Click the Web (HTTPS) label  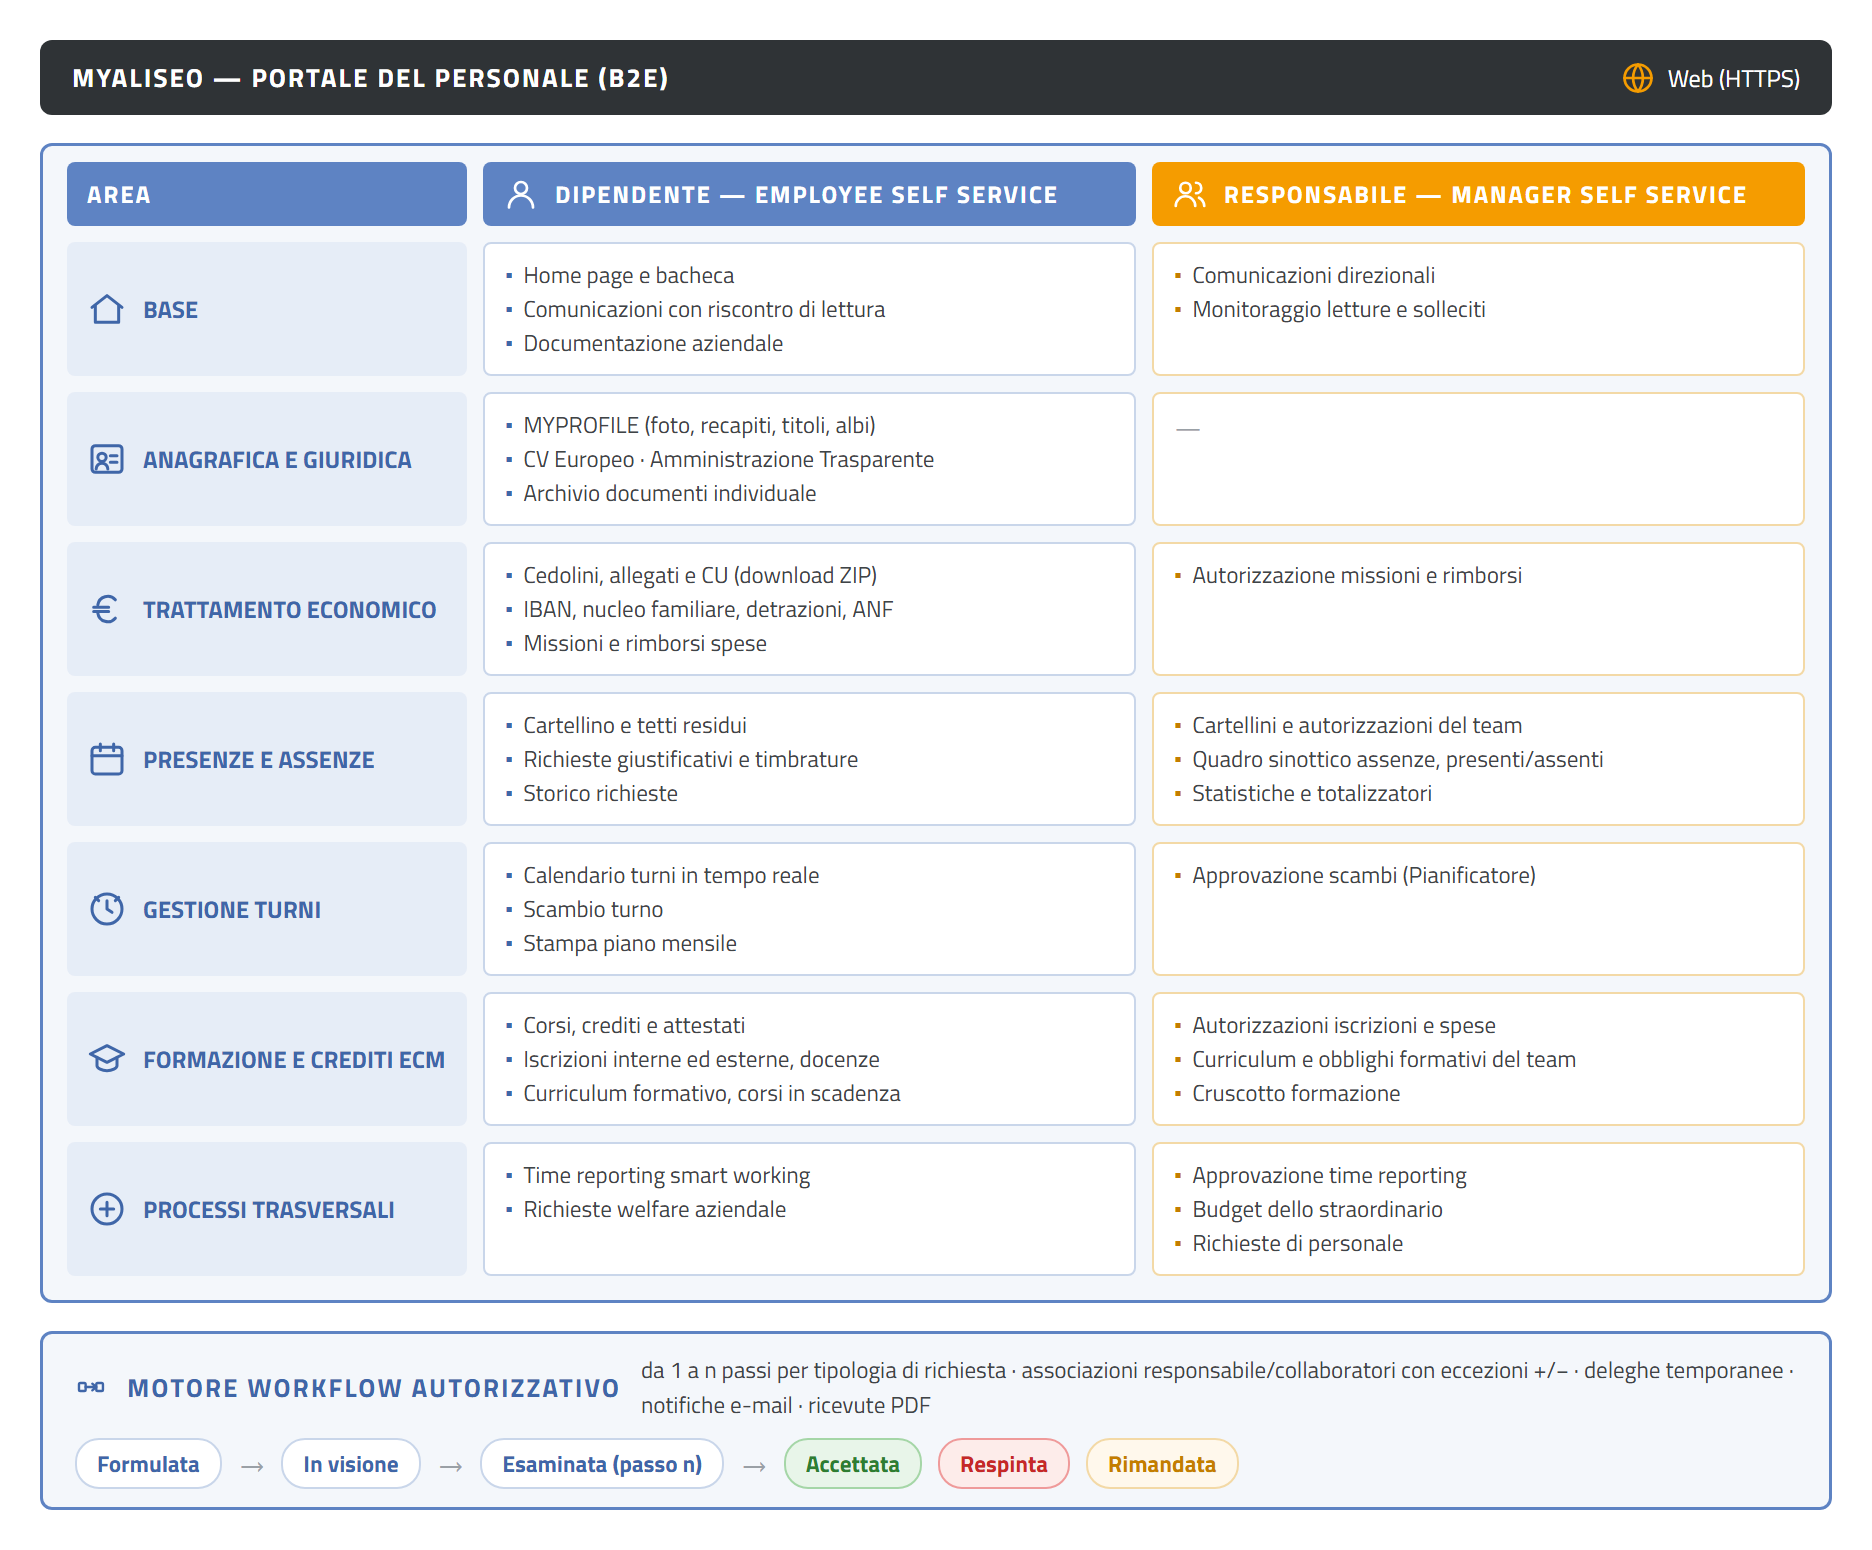tap(1734, 78)
